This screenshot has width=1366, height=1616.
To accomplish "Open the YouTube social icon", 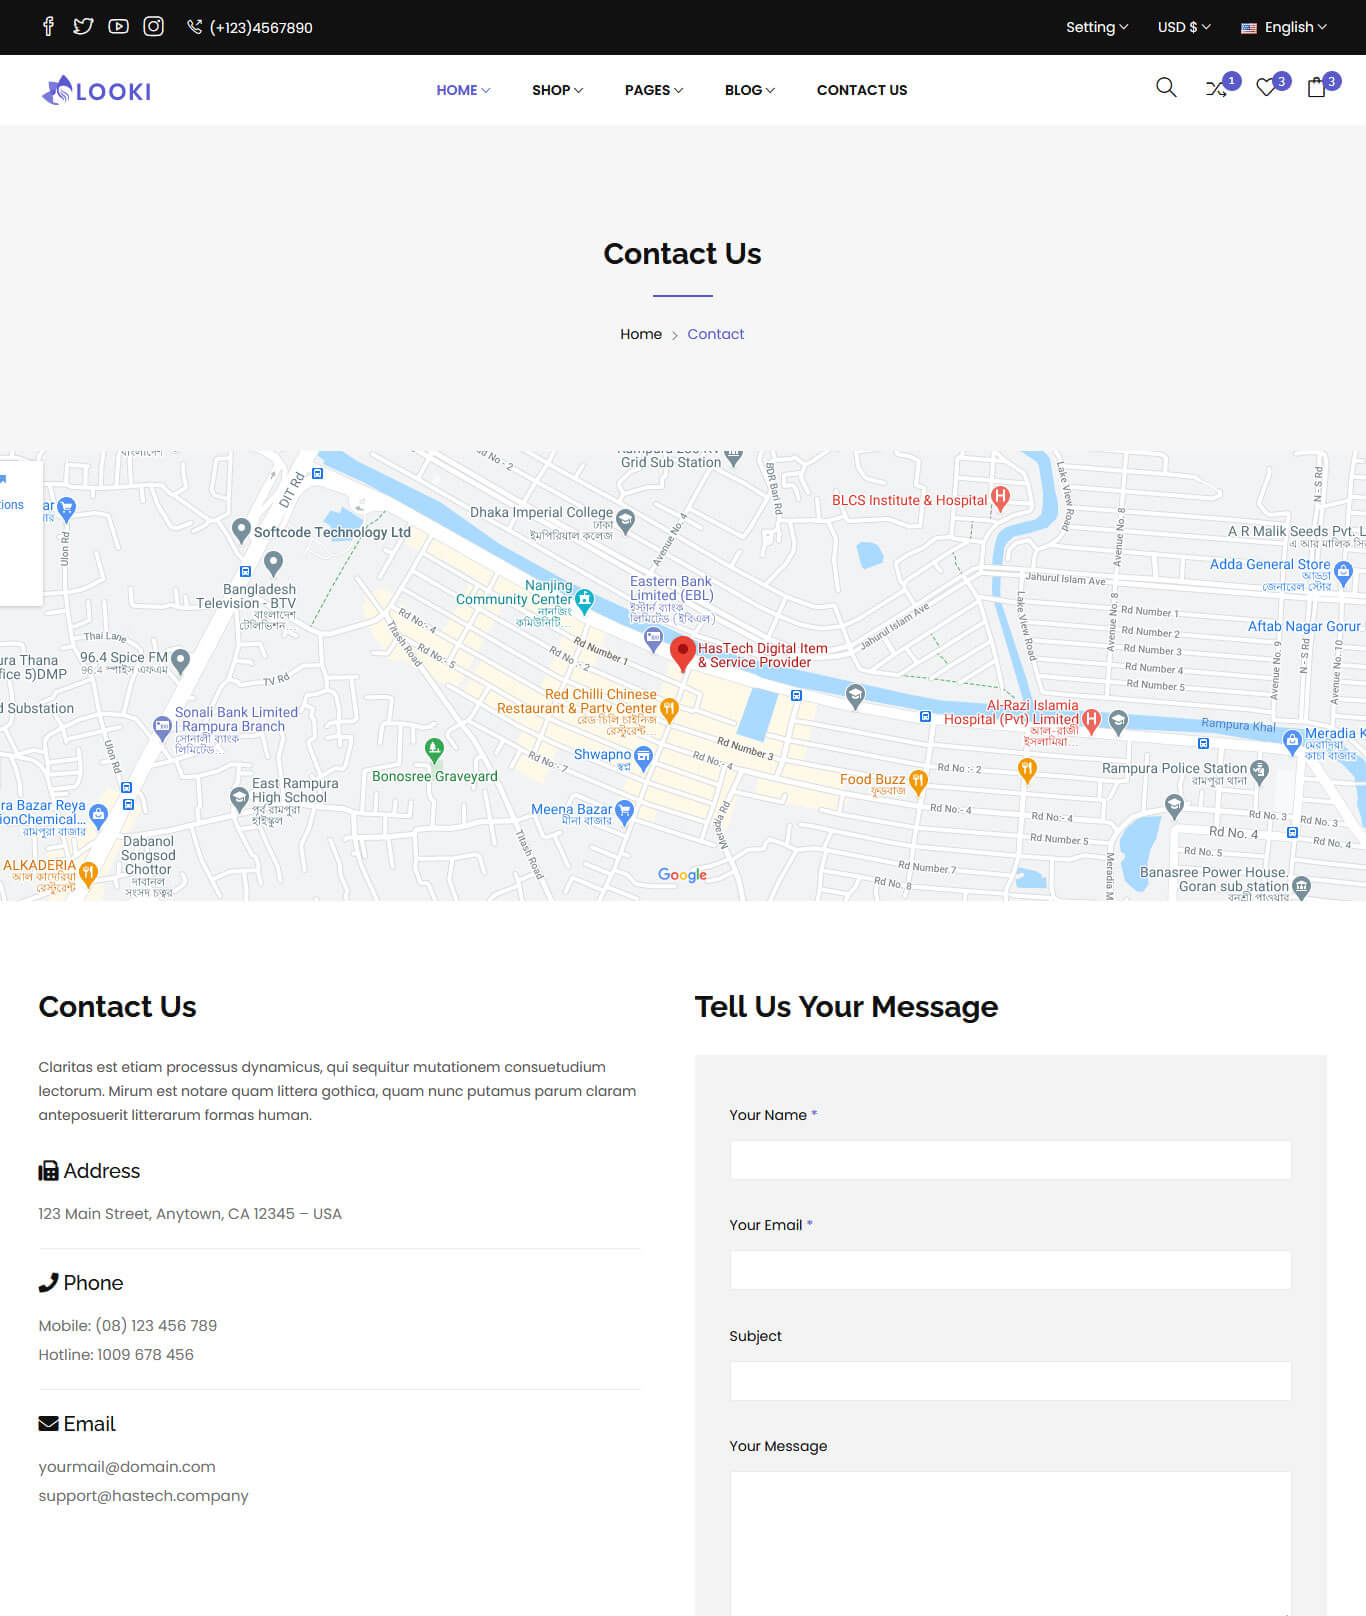I will coord(118,27).
